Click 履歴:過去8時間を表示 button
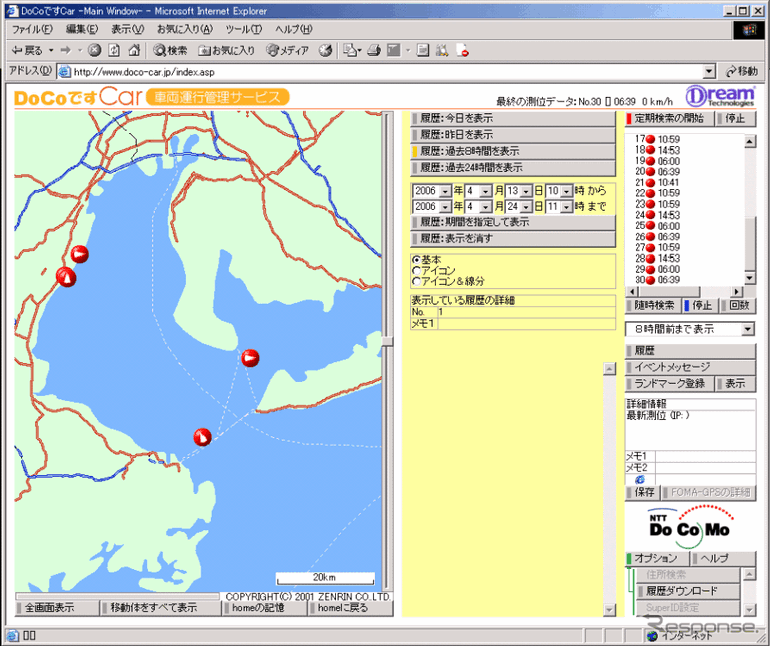770x646 pixels. pyautogui.click(x=513, y=151)
